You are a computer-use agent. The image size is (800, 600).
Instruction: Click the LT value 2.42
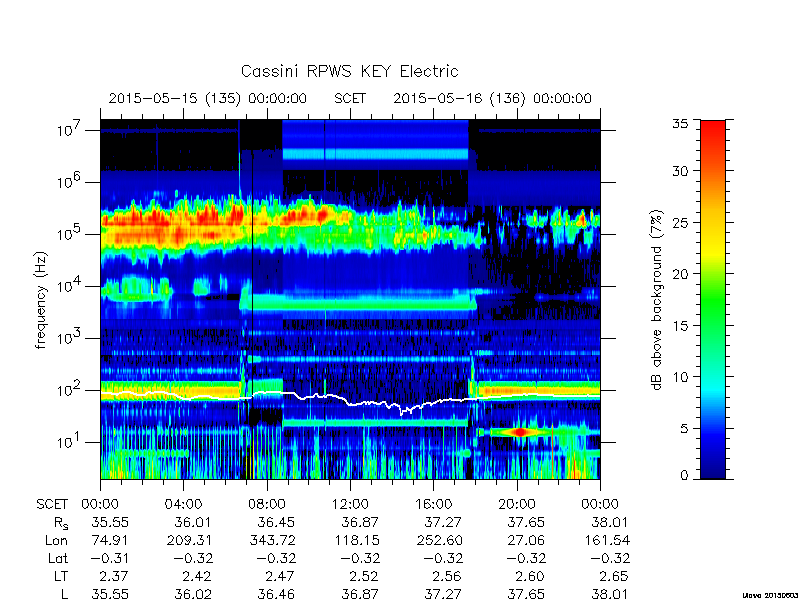tap(196, 577)
